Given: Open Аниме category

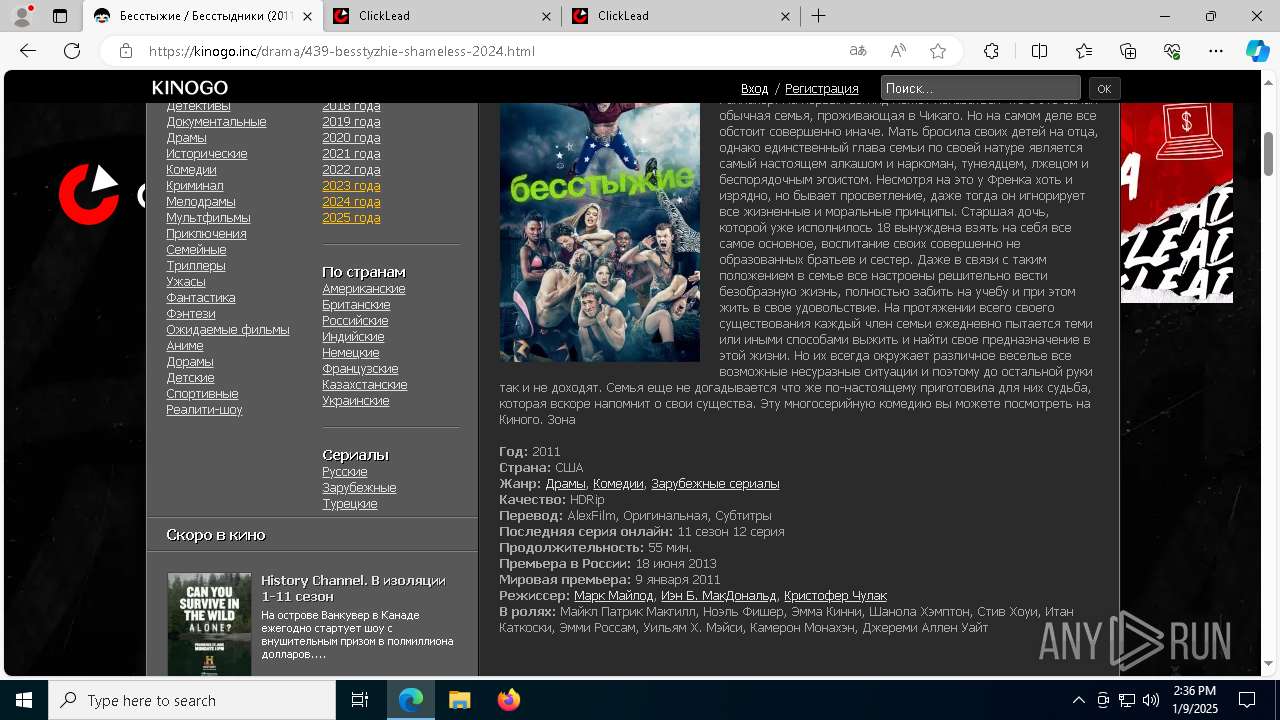Looking at the screenshot, I should point(185,346).
